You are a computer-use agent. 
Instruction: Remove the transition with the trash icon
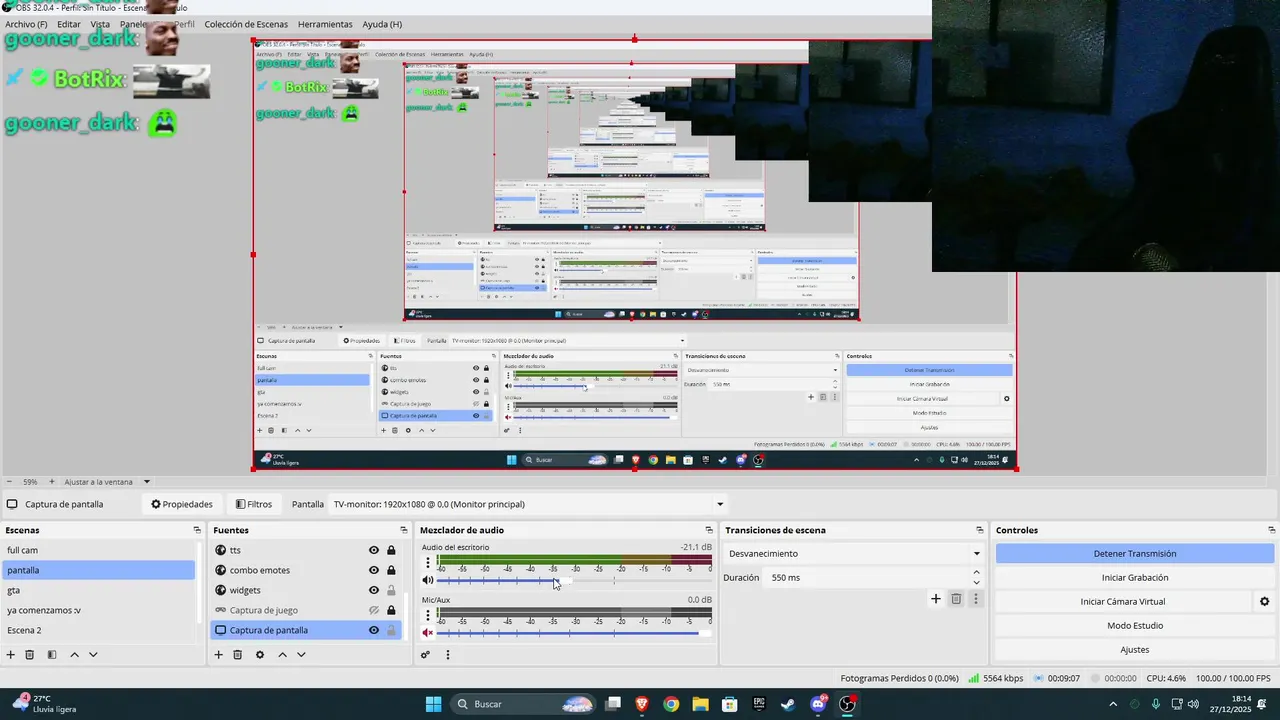click(x=956, y=599)
